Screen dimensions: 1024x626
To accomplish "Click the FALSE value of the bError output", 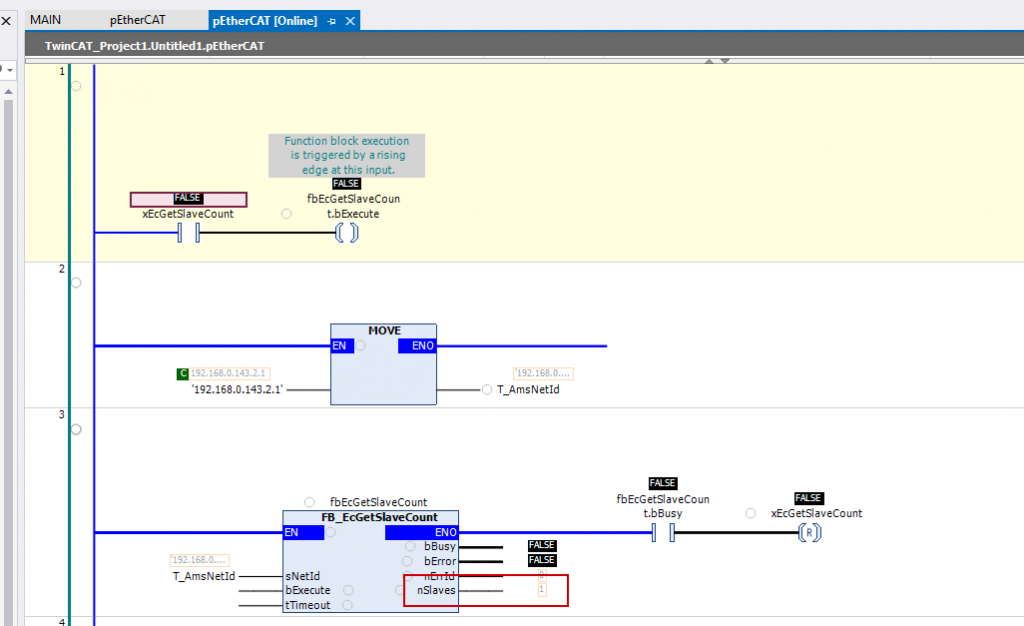I will [542, 560].
